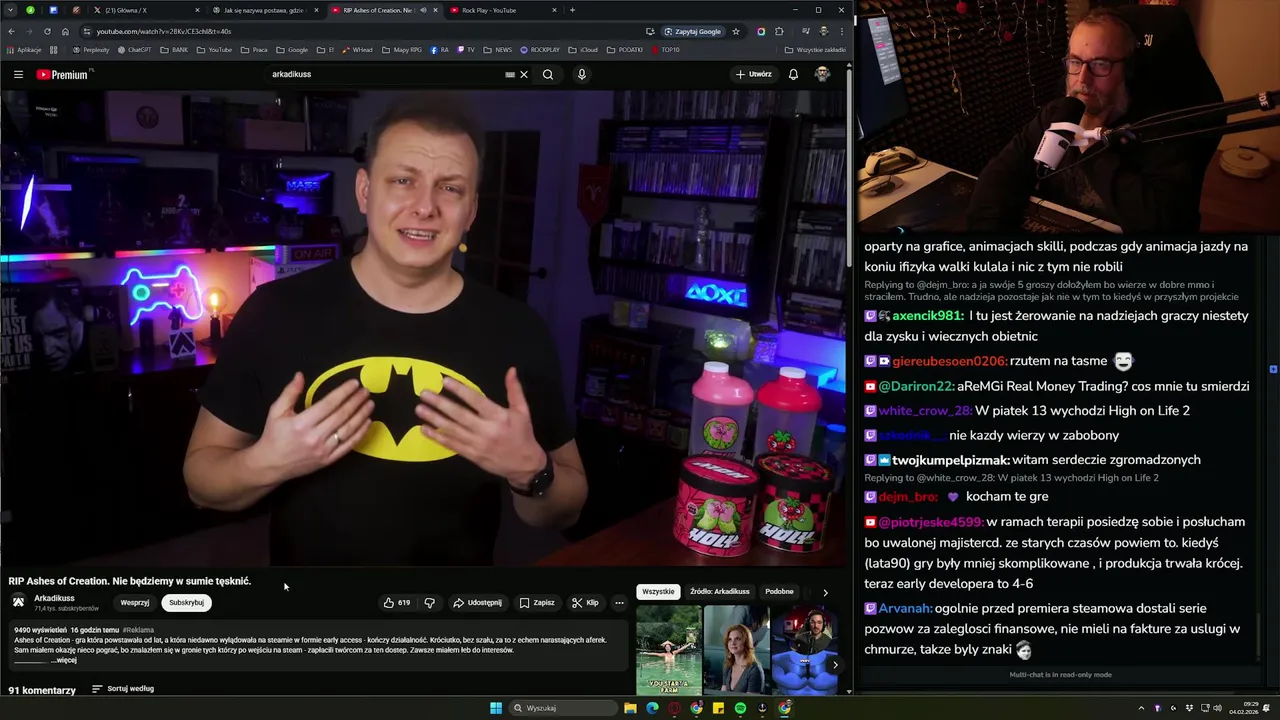Open the Mapy RPG bookmarks folder
The width and height of the screenshot is (1280, 720).
402,49
